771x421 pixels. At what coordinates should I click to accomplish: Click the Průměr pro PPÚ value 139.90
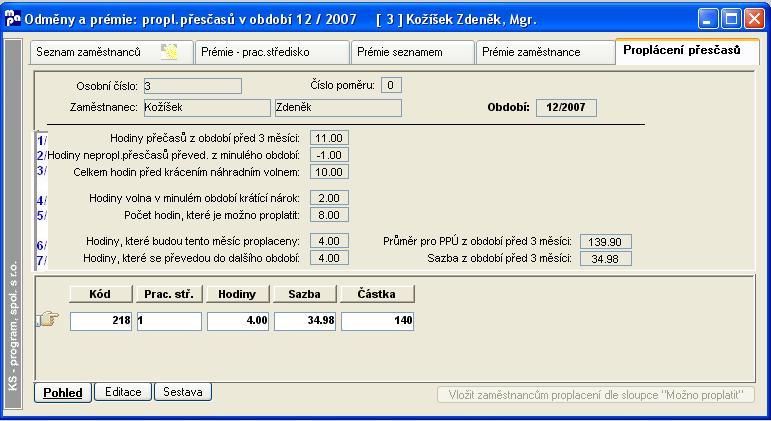click(x=605, y=241)
